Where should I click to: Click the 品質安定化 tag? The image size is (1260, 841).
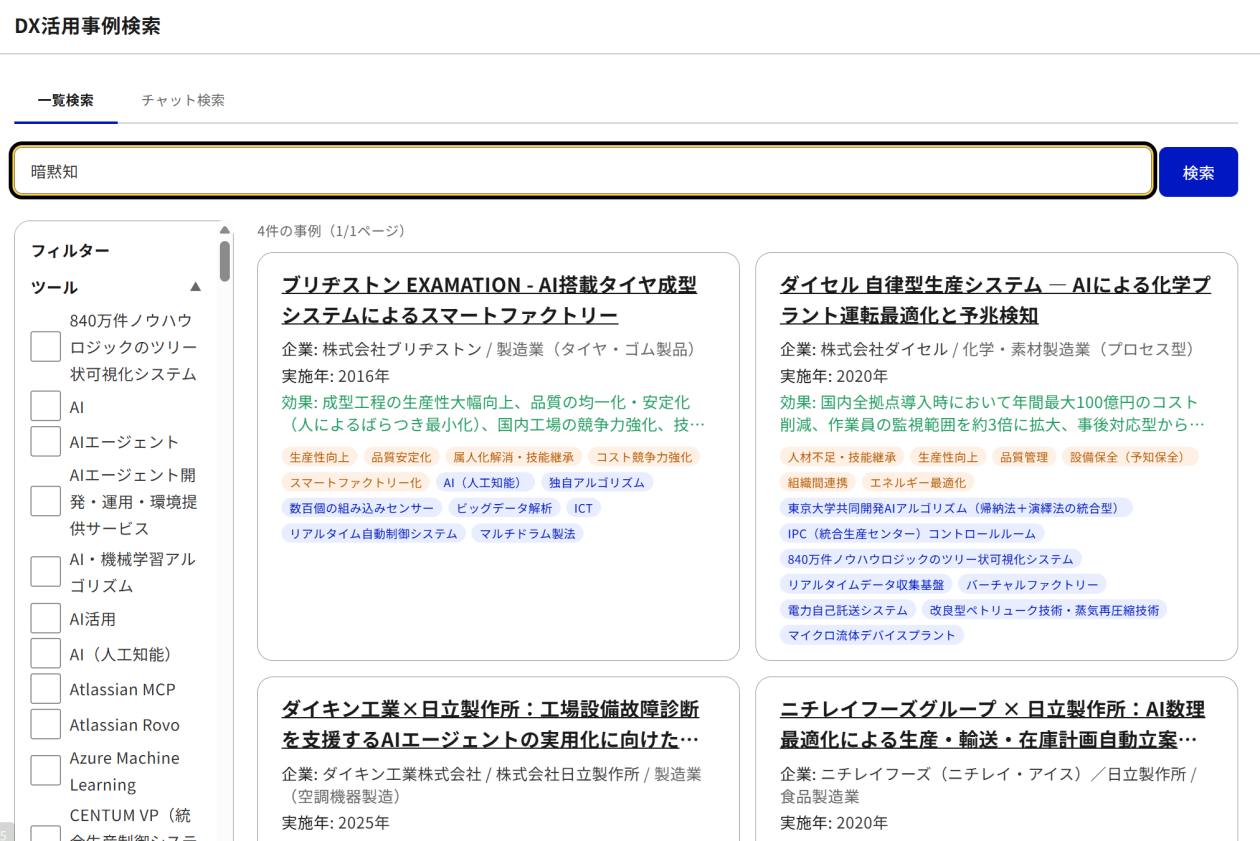point(401,457)
